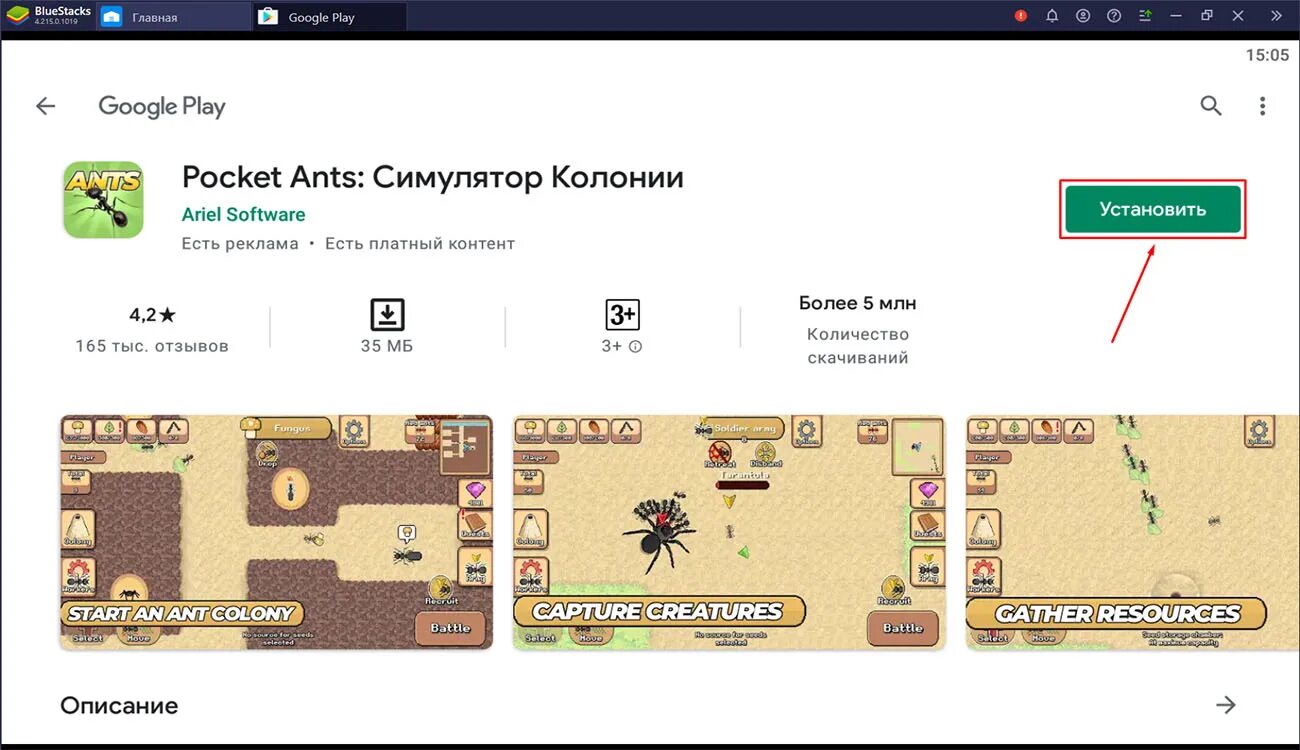
Task: Open Start an Ant Colony screenshot
Action: 276,532
